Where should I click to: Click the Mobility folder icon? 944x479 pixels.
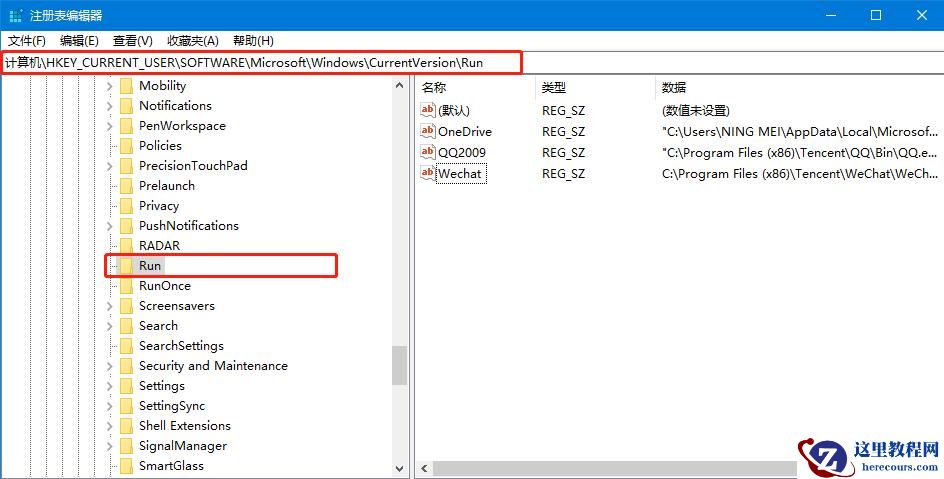[x=126, y=86]
